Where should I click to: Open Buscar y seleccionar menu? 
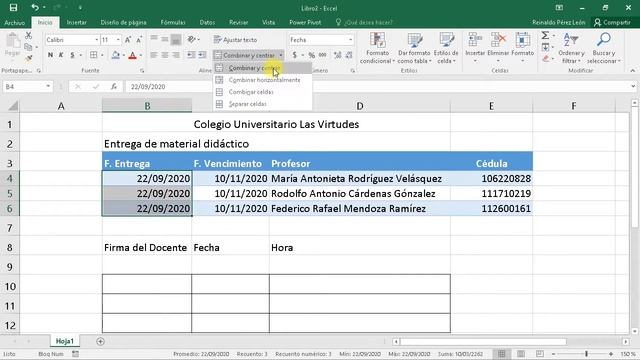(x=604, y=48)
